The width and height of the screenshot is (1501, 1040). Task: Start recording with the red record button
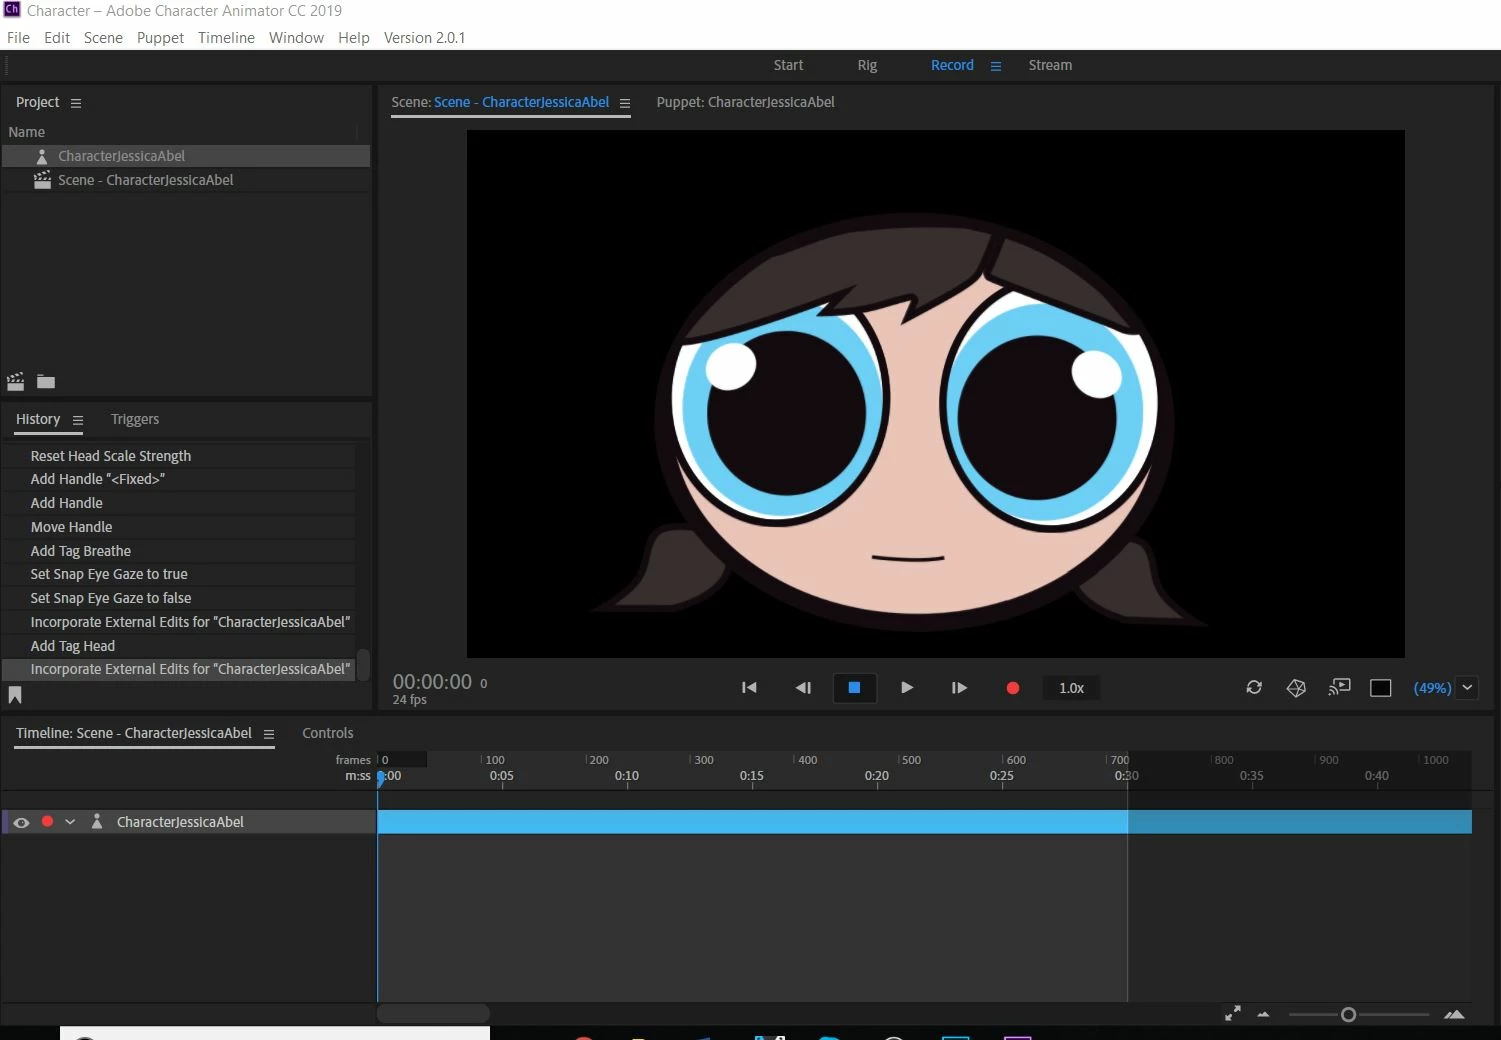point(1012,688)
